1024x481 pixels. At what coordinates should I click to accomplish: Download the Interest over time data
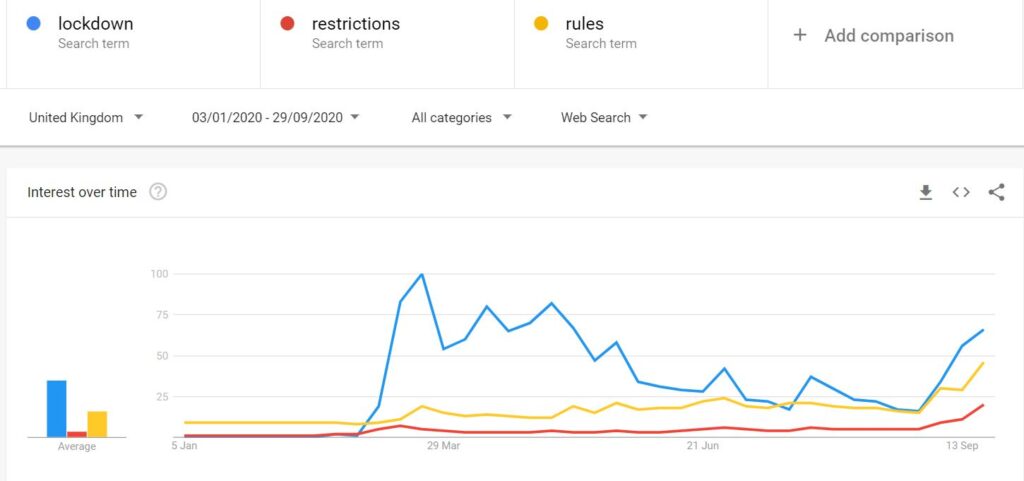pos(926,192)
